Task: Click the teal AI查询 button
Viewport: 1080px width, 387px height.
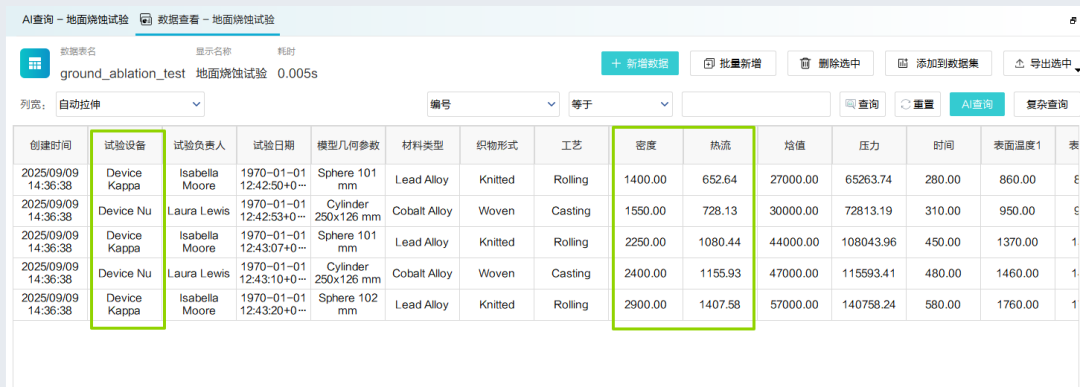Action: click(977, 105)
